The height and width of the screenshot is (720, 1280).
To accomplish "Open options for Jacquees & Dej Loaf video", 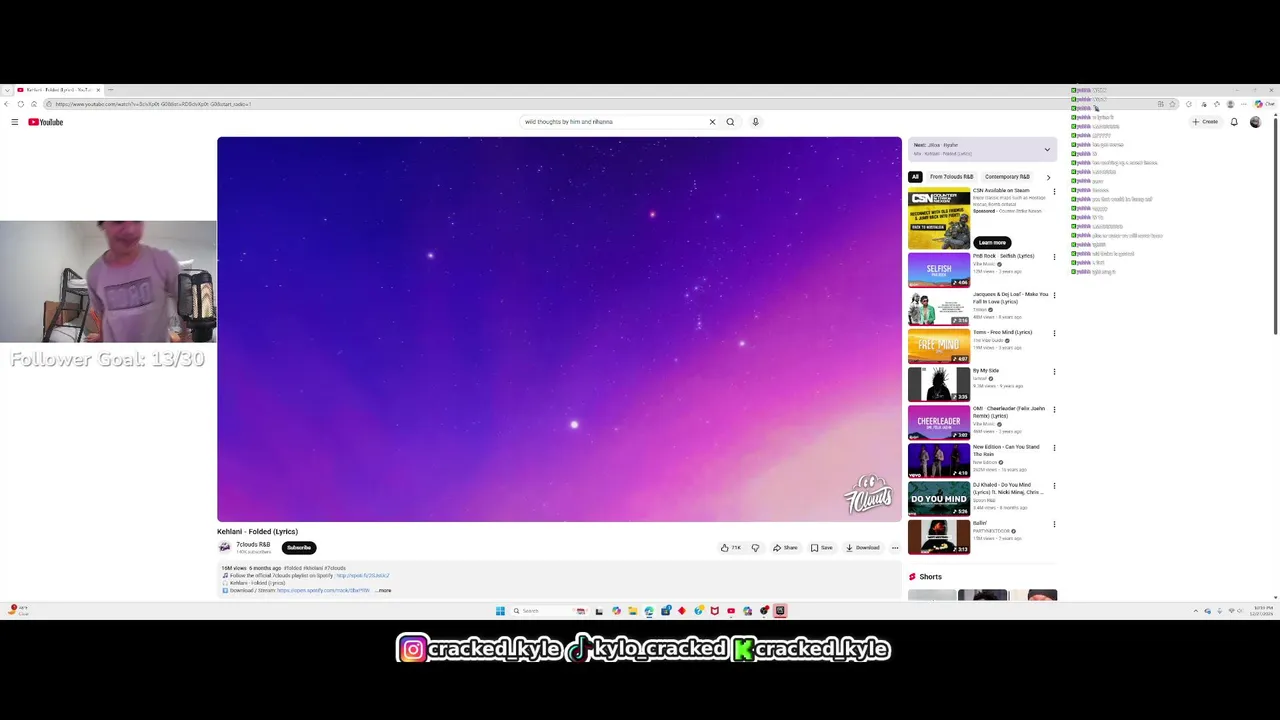I will click(1054, 295).
